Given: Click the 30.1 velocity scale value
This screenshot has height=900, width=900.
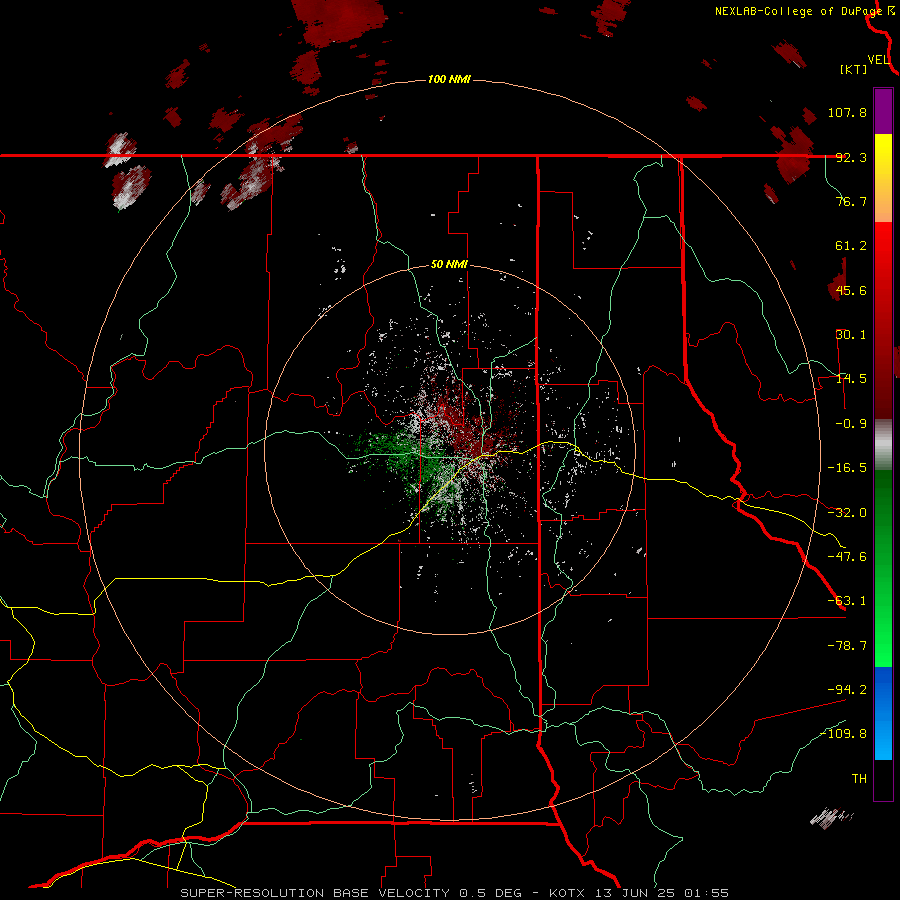Looking at the screenshot, I should pos(851,335).
